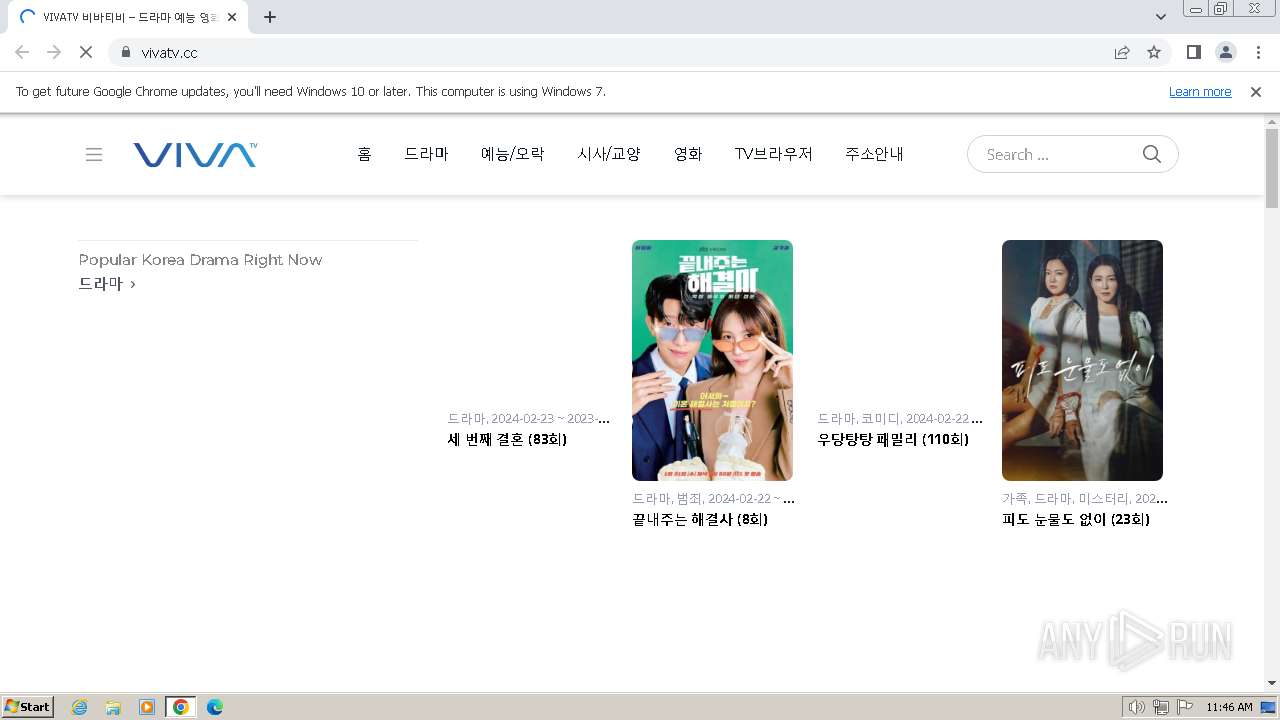This screenshot has width=1280, height=720.
Task: Open the 드라마 navigation menu
Action: pyautogui.click(x=426, y=154)
